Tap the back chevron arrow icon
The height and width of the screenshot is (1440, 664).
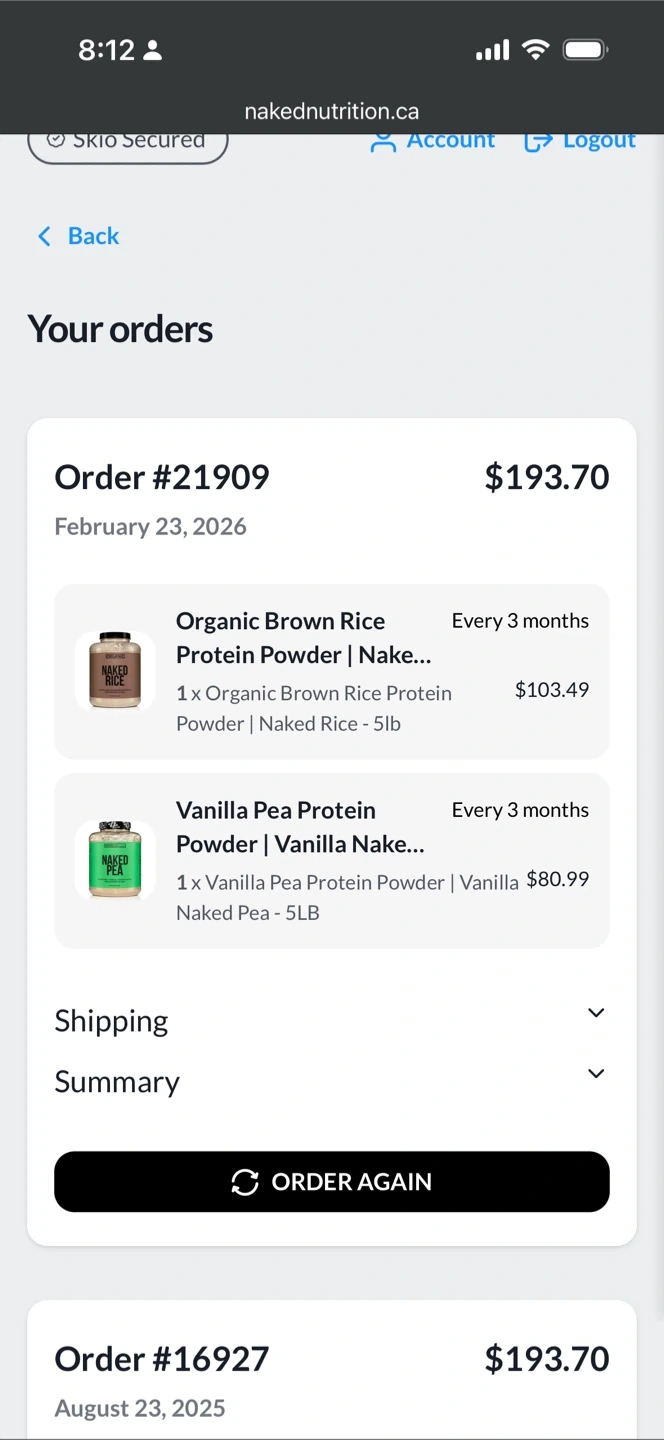(44, 236)
